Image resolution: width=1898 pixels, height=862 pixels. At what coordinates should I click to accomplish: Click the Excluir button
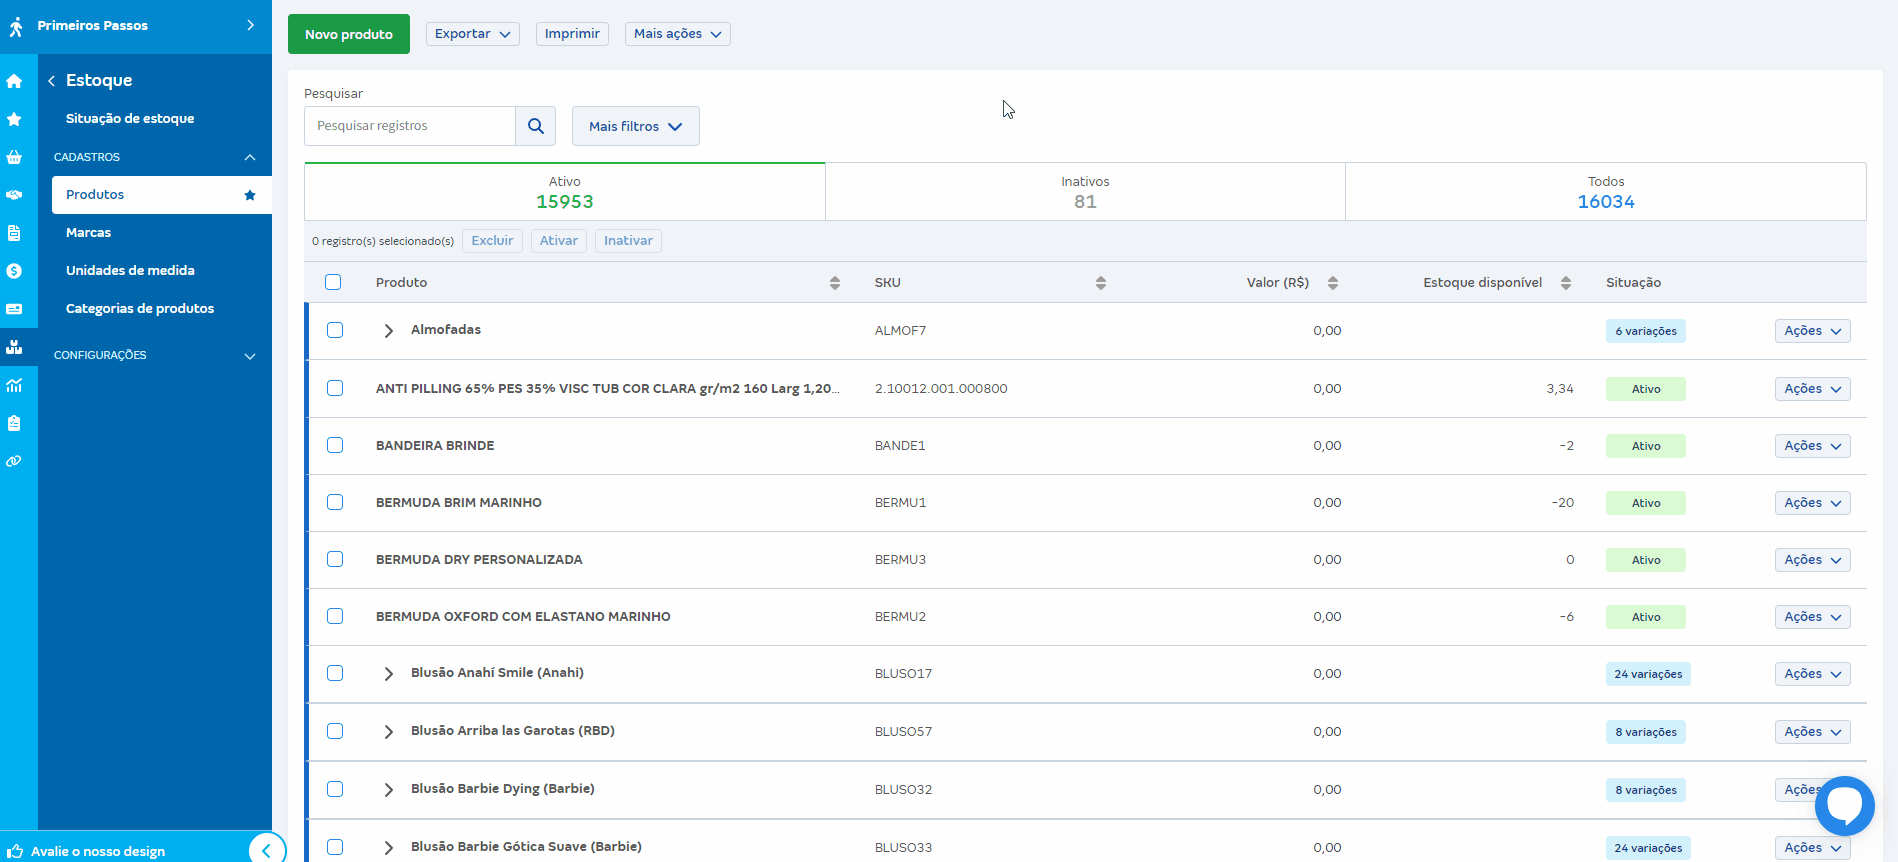[x=492, y=241]
